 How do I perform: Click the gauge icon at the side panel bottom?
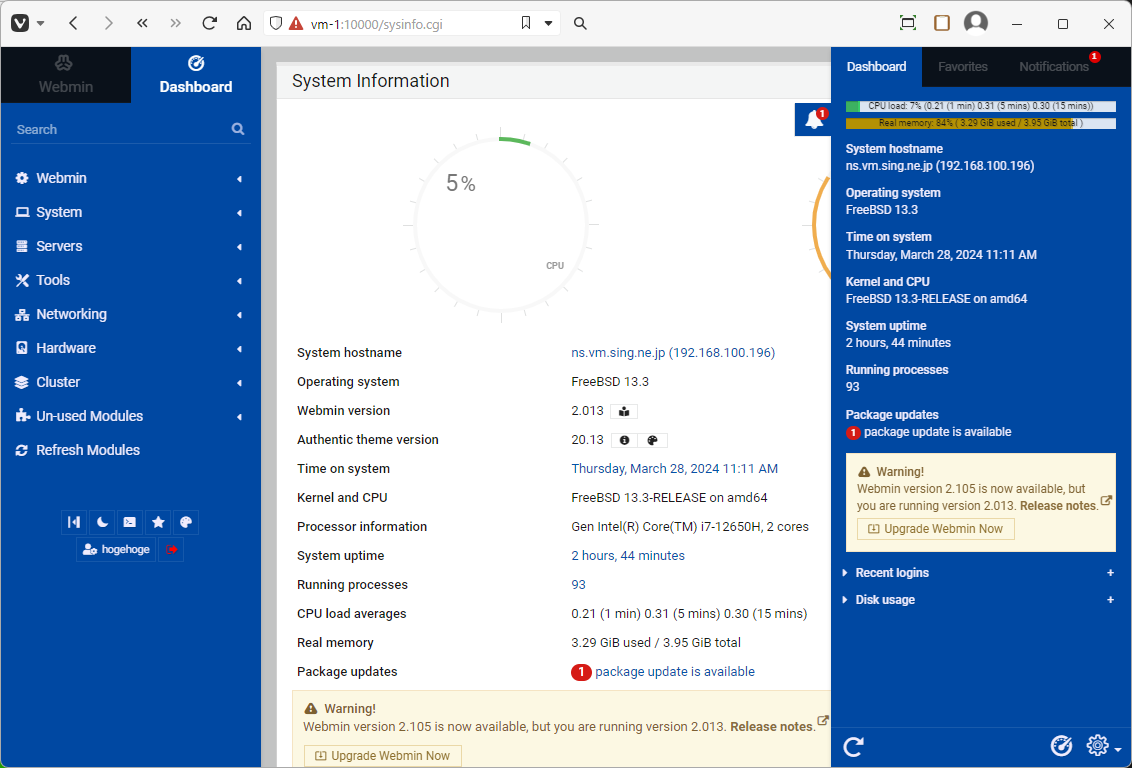tap(1061, 746)
